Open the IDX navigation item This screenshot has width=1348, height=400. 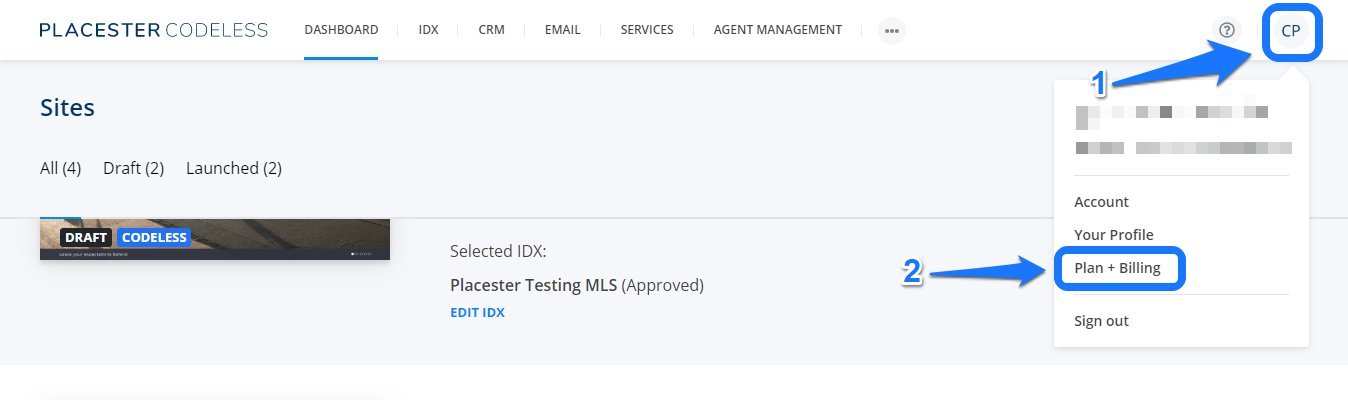click(428, 30)
